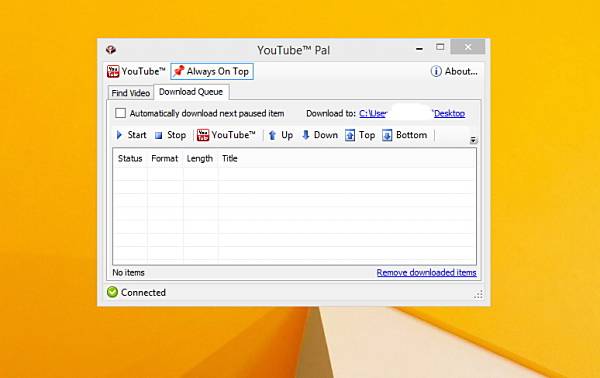Open YouTube from the queue toolbar
This screenshot has height=378, width=600.
pos(226,135)
